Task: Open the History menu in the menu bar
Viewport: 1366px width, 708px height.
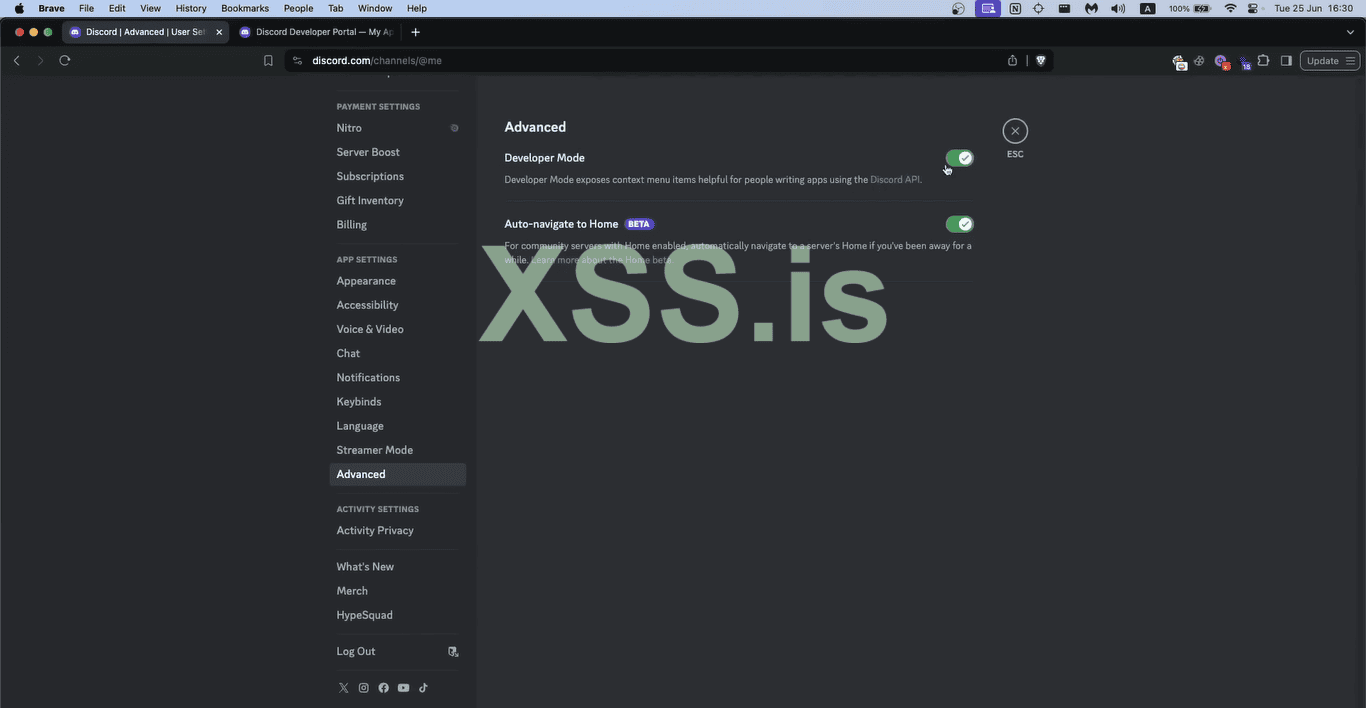Action: click(190, 8)
